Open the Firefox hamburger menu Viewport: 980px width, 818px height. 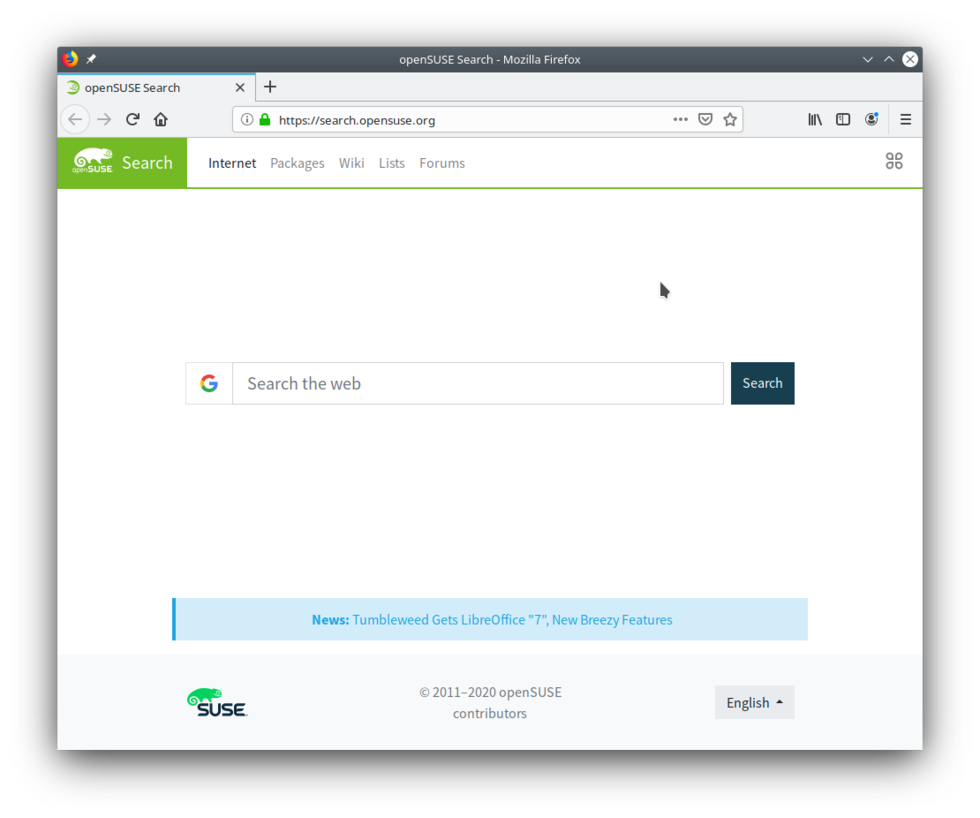[x=905, y=119]
